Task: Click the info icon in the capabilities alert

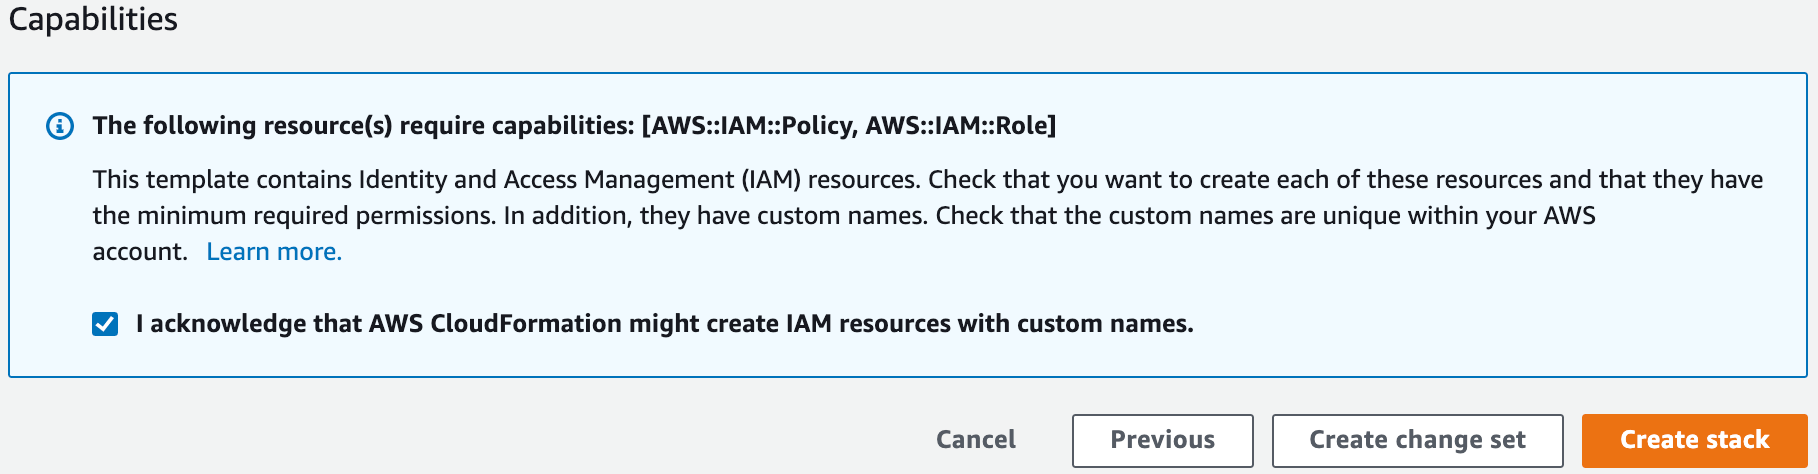Action: [x=60, y=126]
